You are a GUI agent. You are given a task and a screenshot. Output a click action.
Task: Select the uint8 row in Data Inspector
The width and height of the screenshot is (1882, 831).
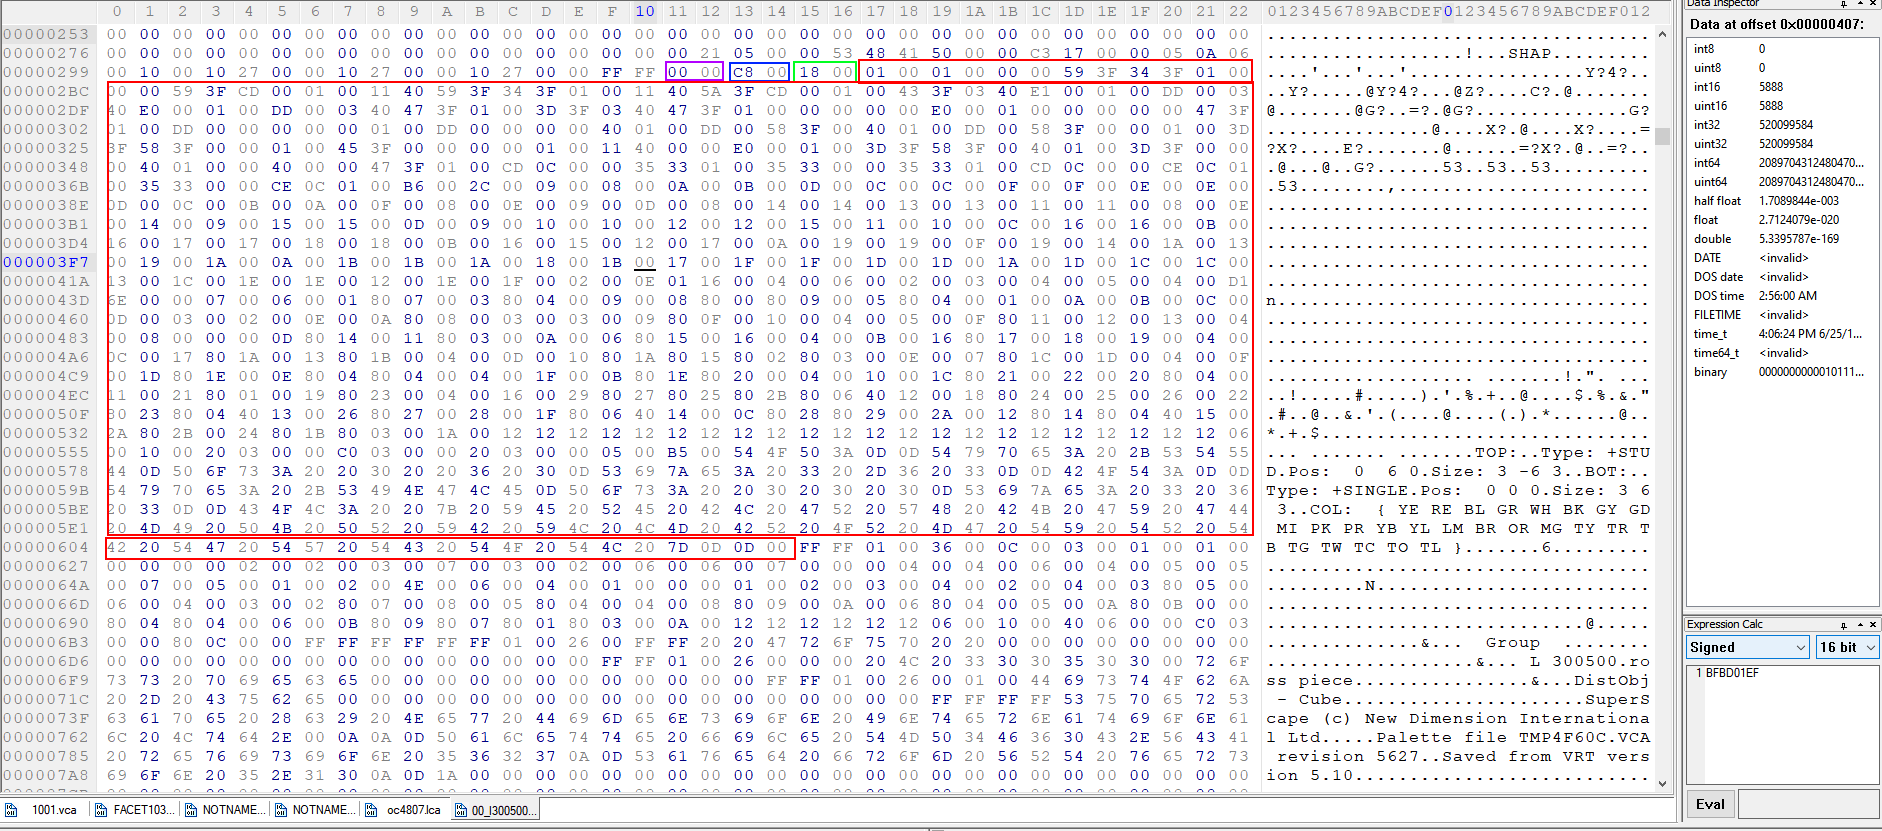tap(1783, 68)
